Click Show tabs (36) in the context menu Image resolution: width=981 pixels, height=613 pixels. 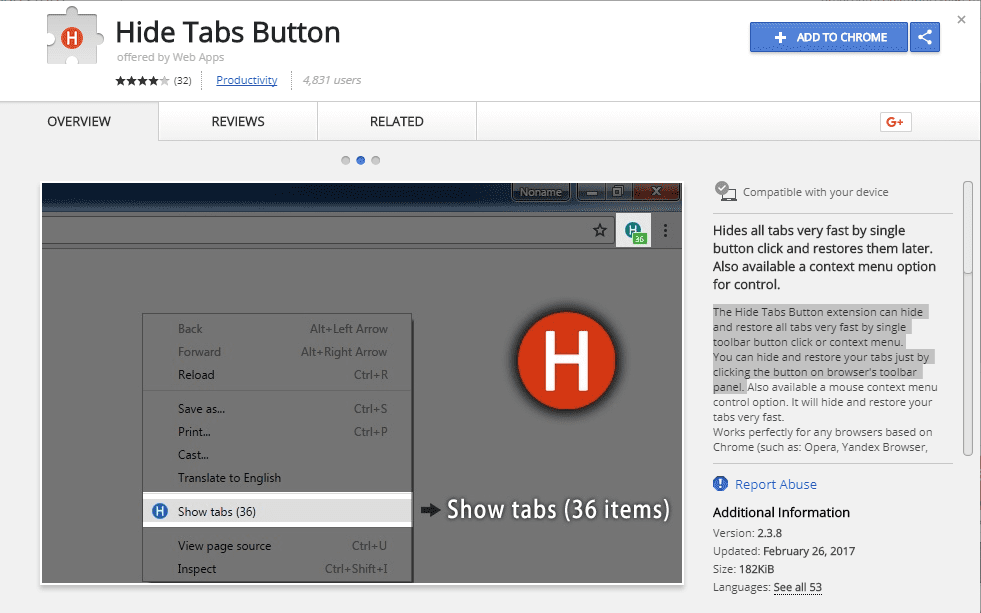click(x=277, y=511)
